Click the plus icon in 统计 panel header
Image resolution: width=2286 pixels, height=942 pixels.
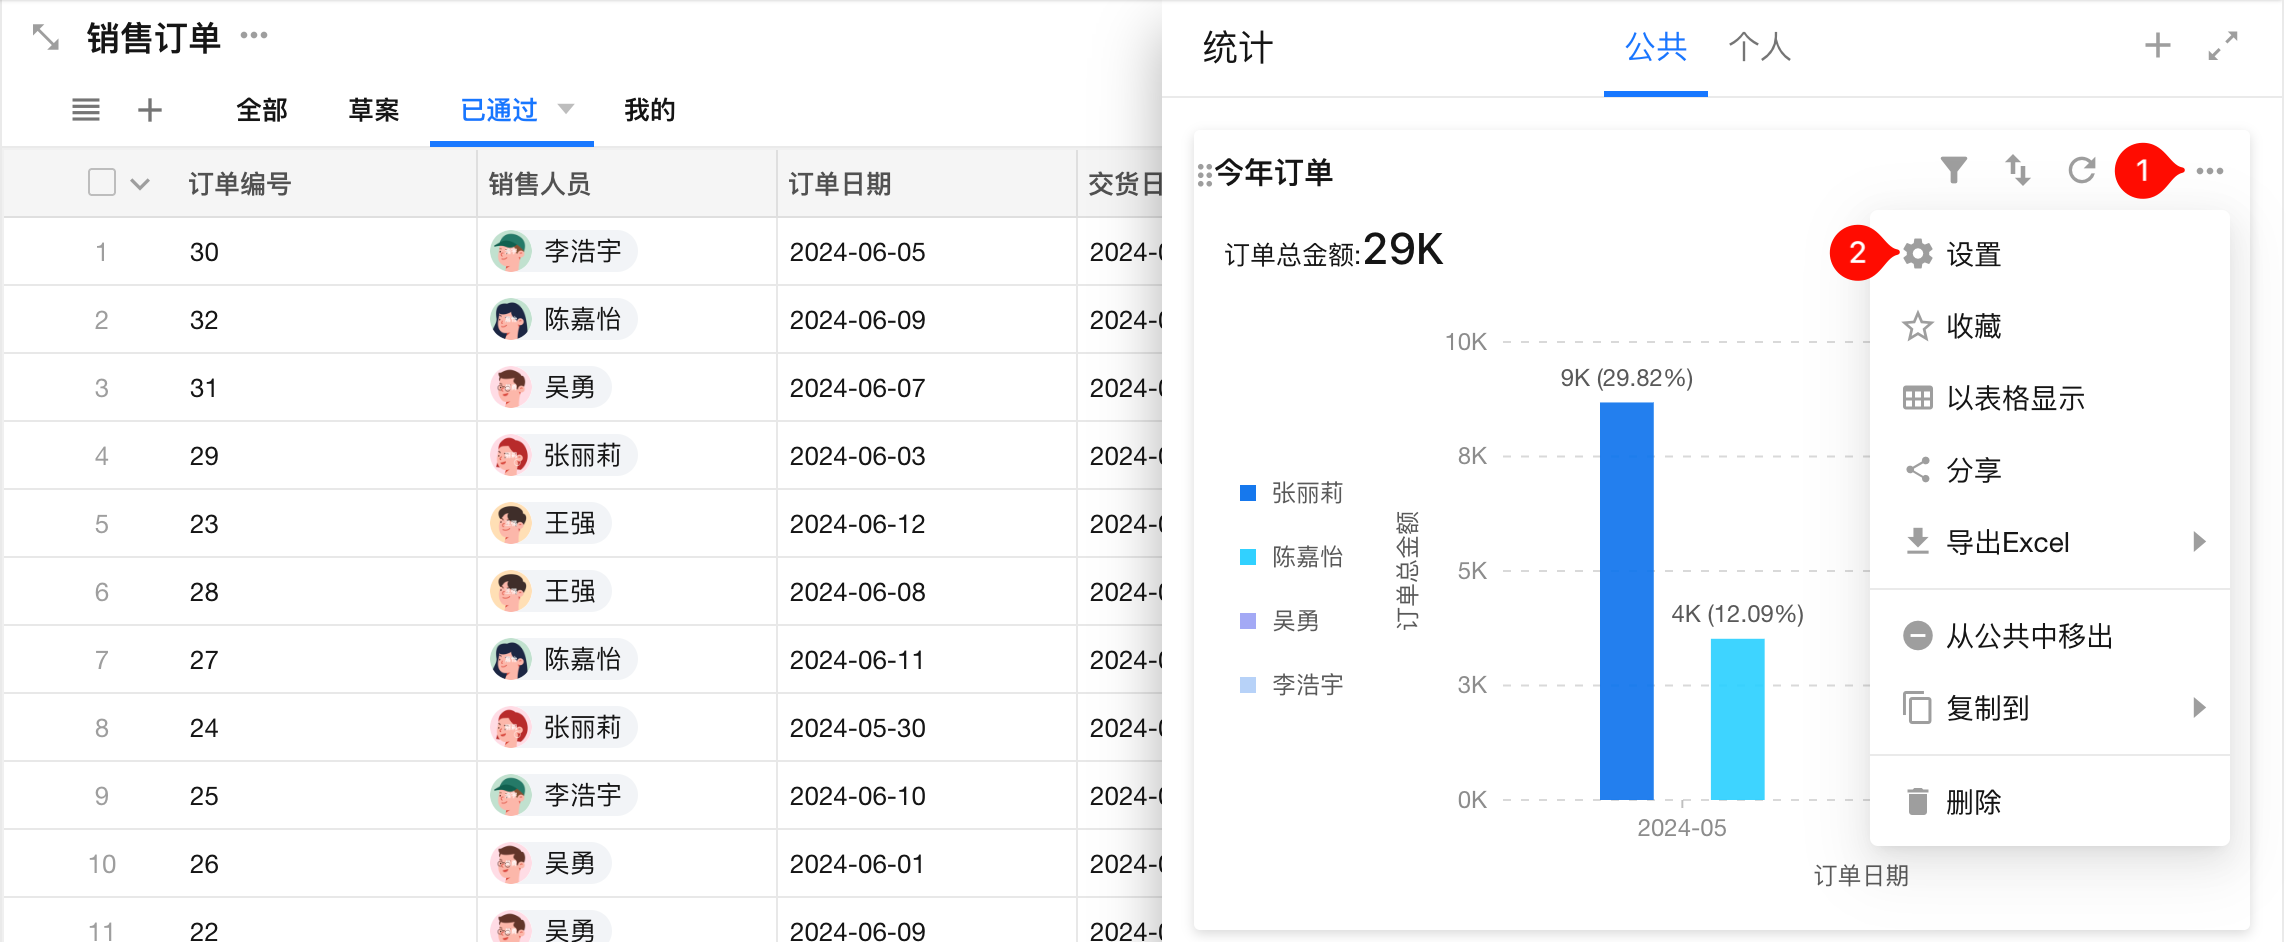tap(2158, 45)
